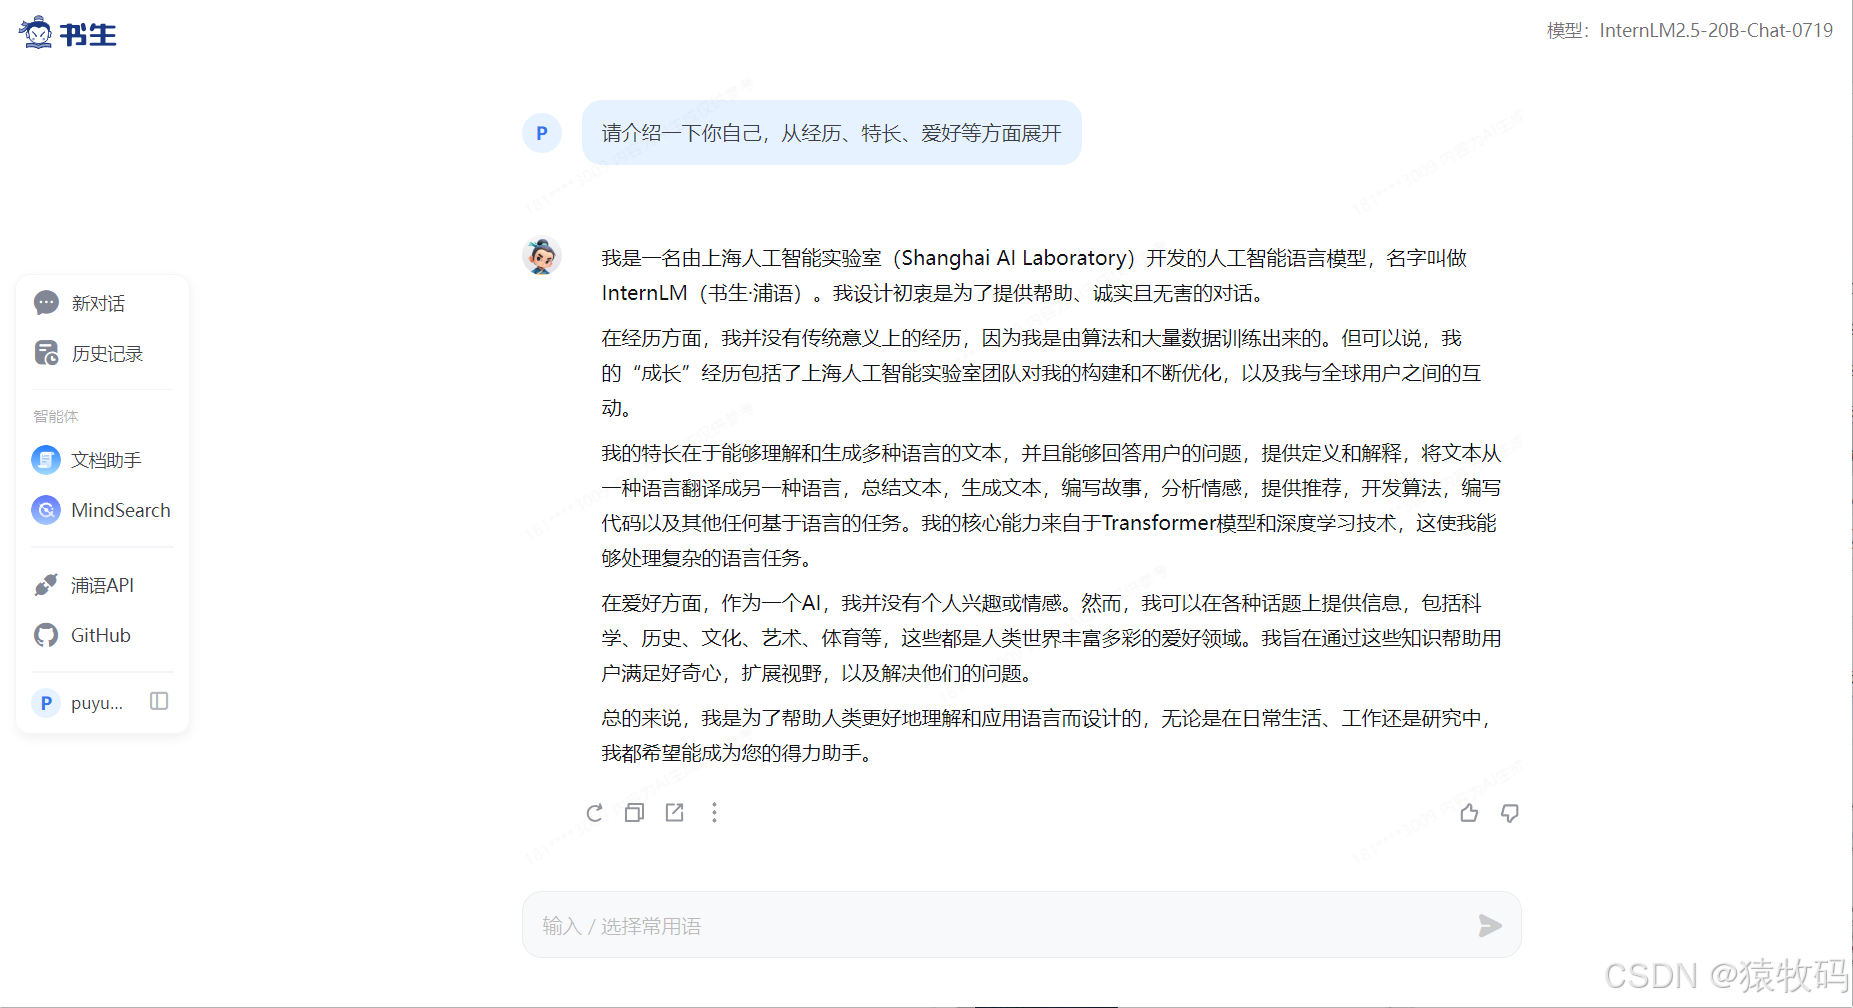The height and width of the screenshot is (1008, 1853).
Task: Give the reply a thumbs up
Action: click(1469, 813)
